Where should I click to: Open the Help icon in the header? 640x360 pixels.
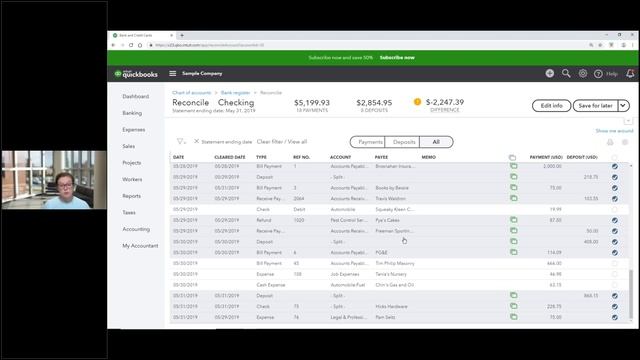tap(598, 74)
